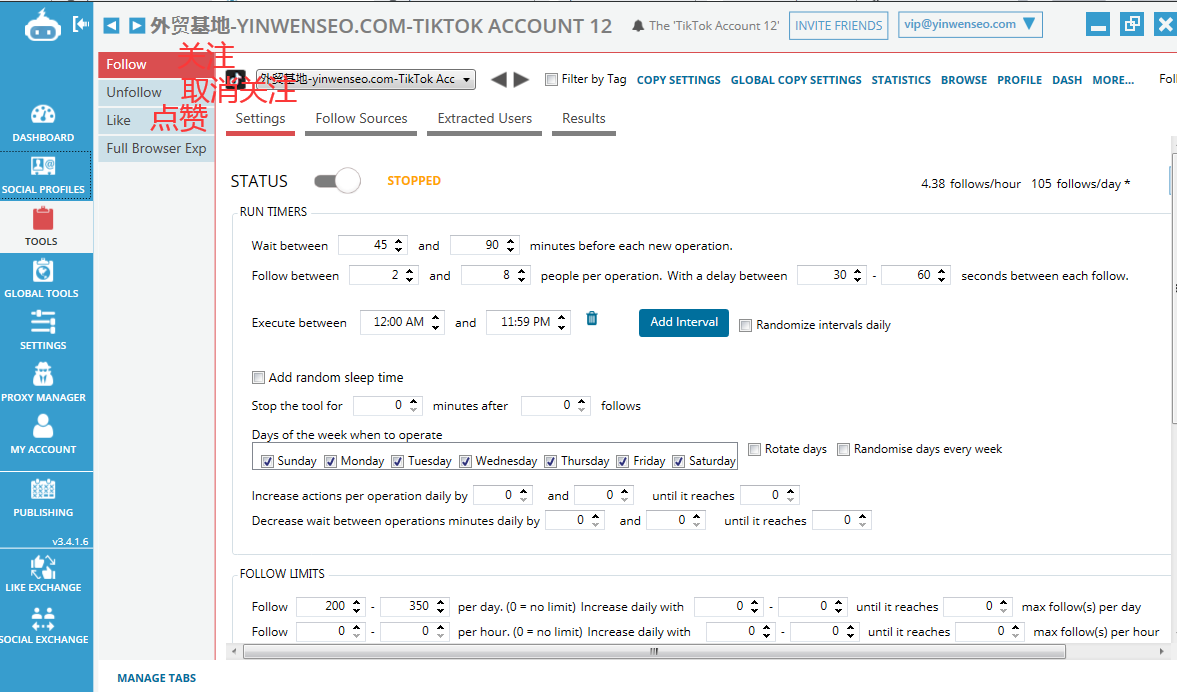Switch to the Follow Sources tab
The width and height of the screenshot is (1177, 692).
coord(361,118)
